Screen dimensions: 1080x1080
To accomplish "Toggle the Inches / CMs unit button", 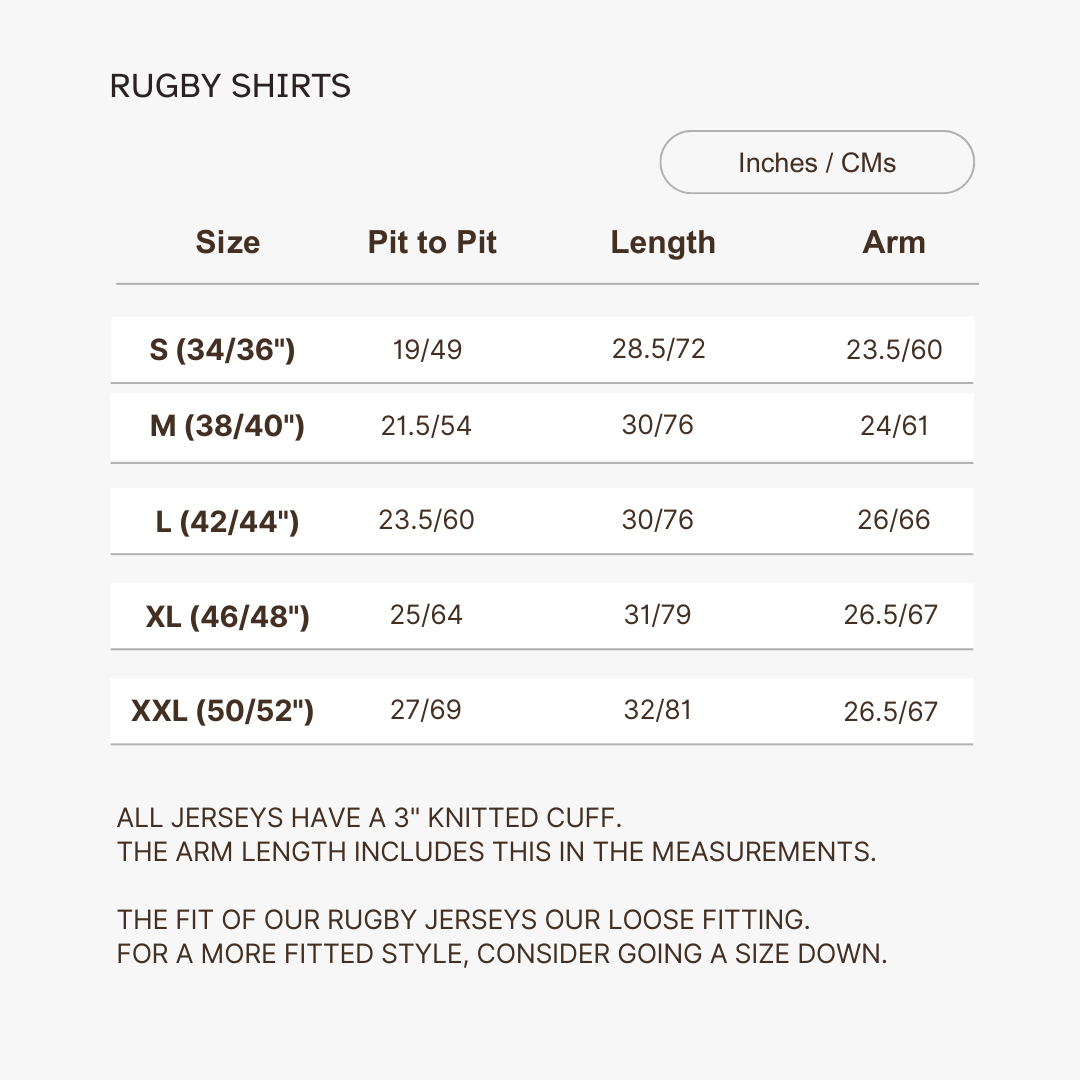I will point(816,162).
